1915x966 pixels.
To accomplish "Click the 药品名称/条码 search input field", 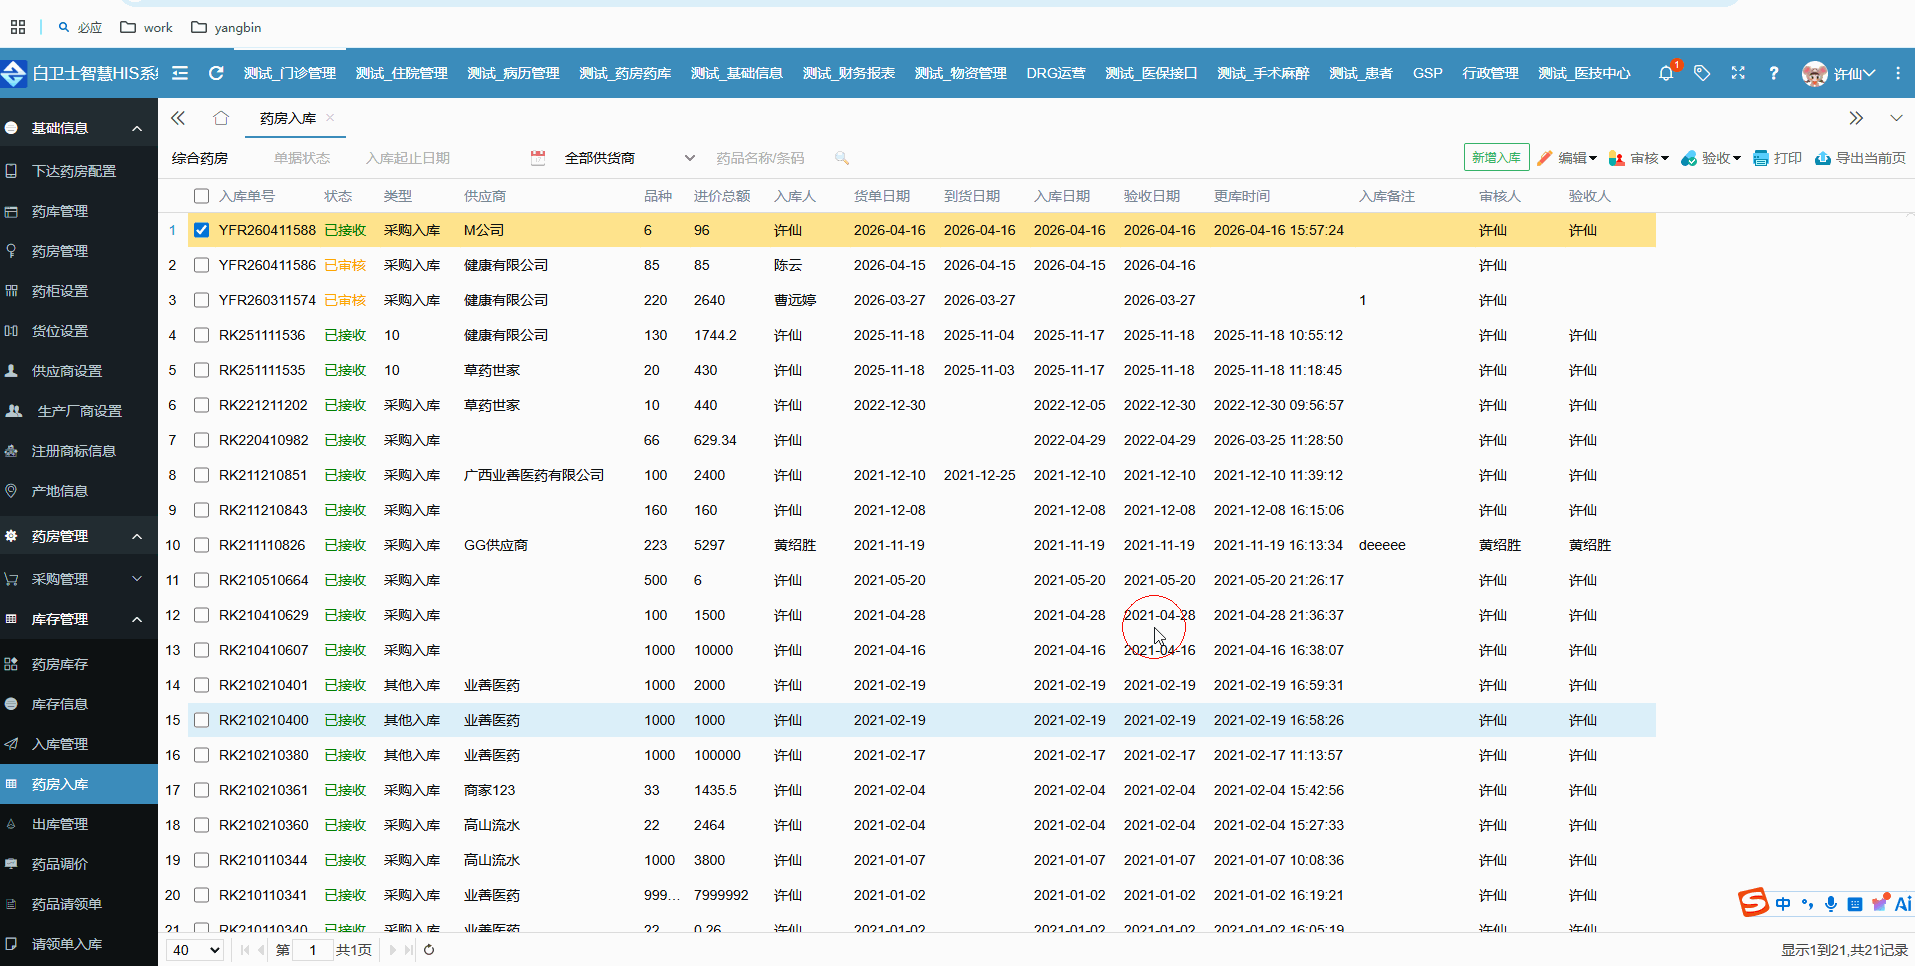I will (765, 158).
